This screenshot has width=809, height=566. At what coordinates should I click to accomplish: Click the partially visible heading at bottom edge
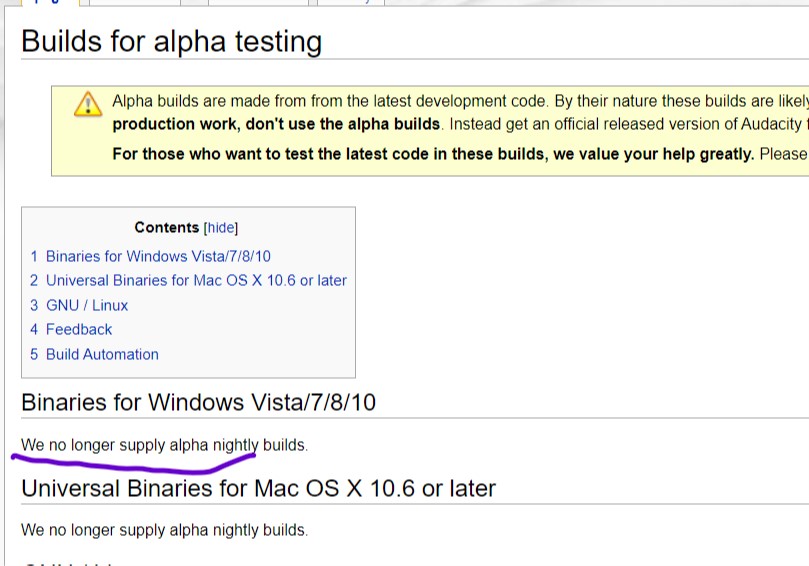67,563
